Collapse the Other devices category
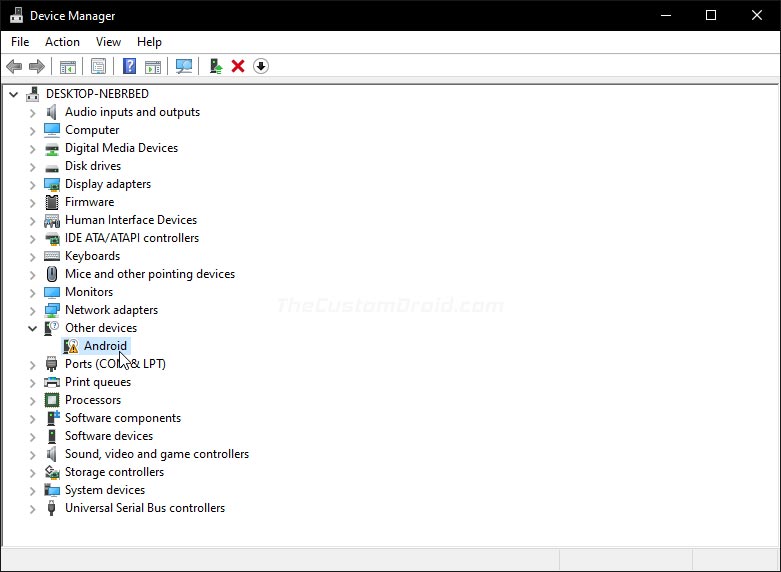Viewport: 781px width, 572px height. click(x=32, y=328)
